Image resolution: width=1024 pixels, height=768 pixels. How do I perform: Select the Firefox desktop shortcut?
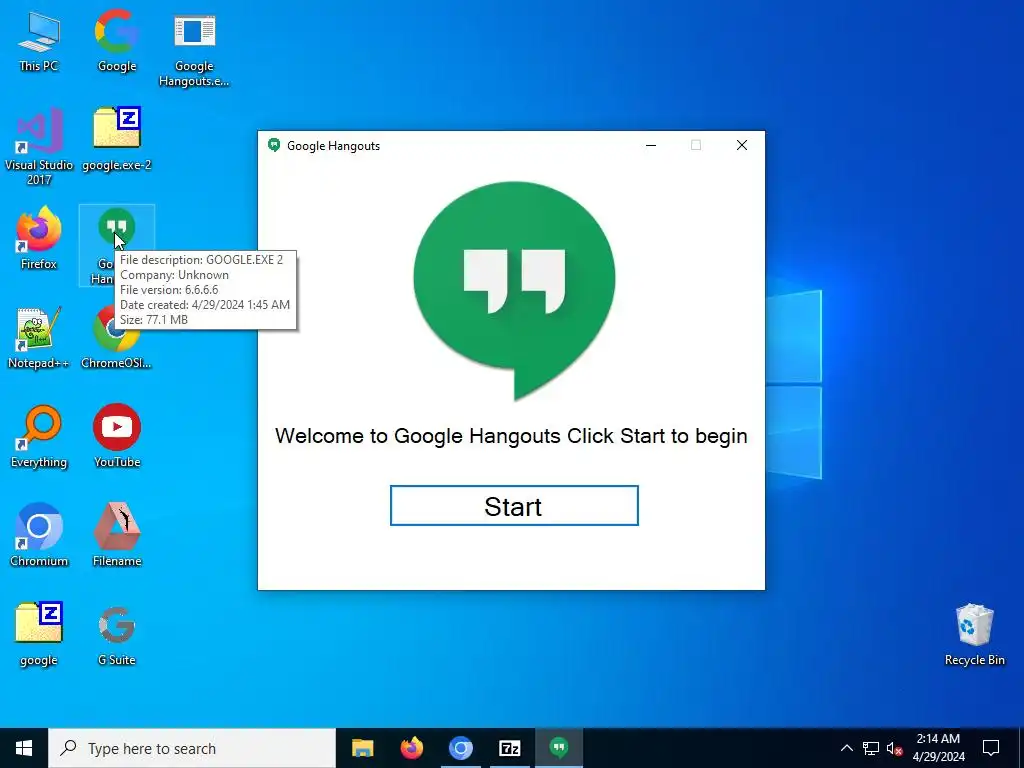39,239
